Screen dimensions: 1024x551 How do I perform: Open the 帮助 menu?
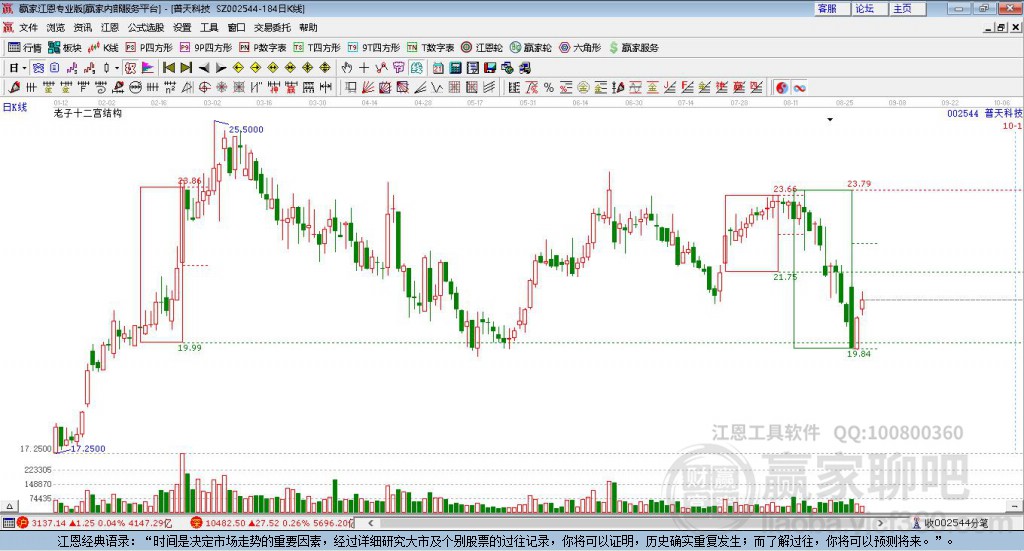(308, 27)
